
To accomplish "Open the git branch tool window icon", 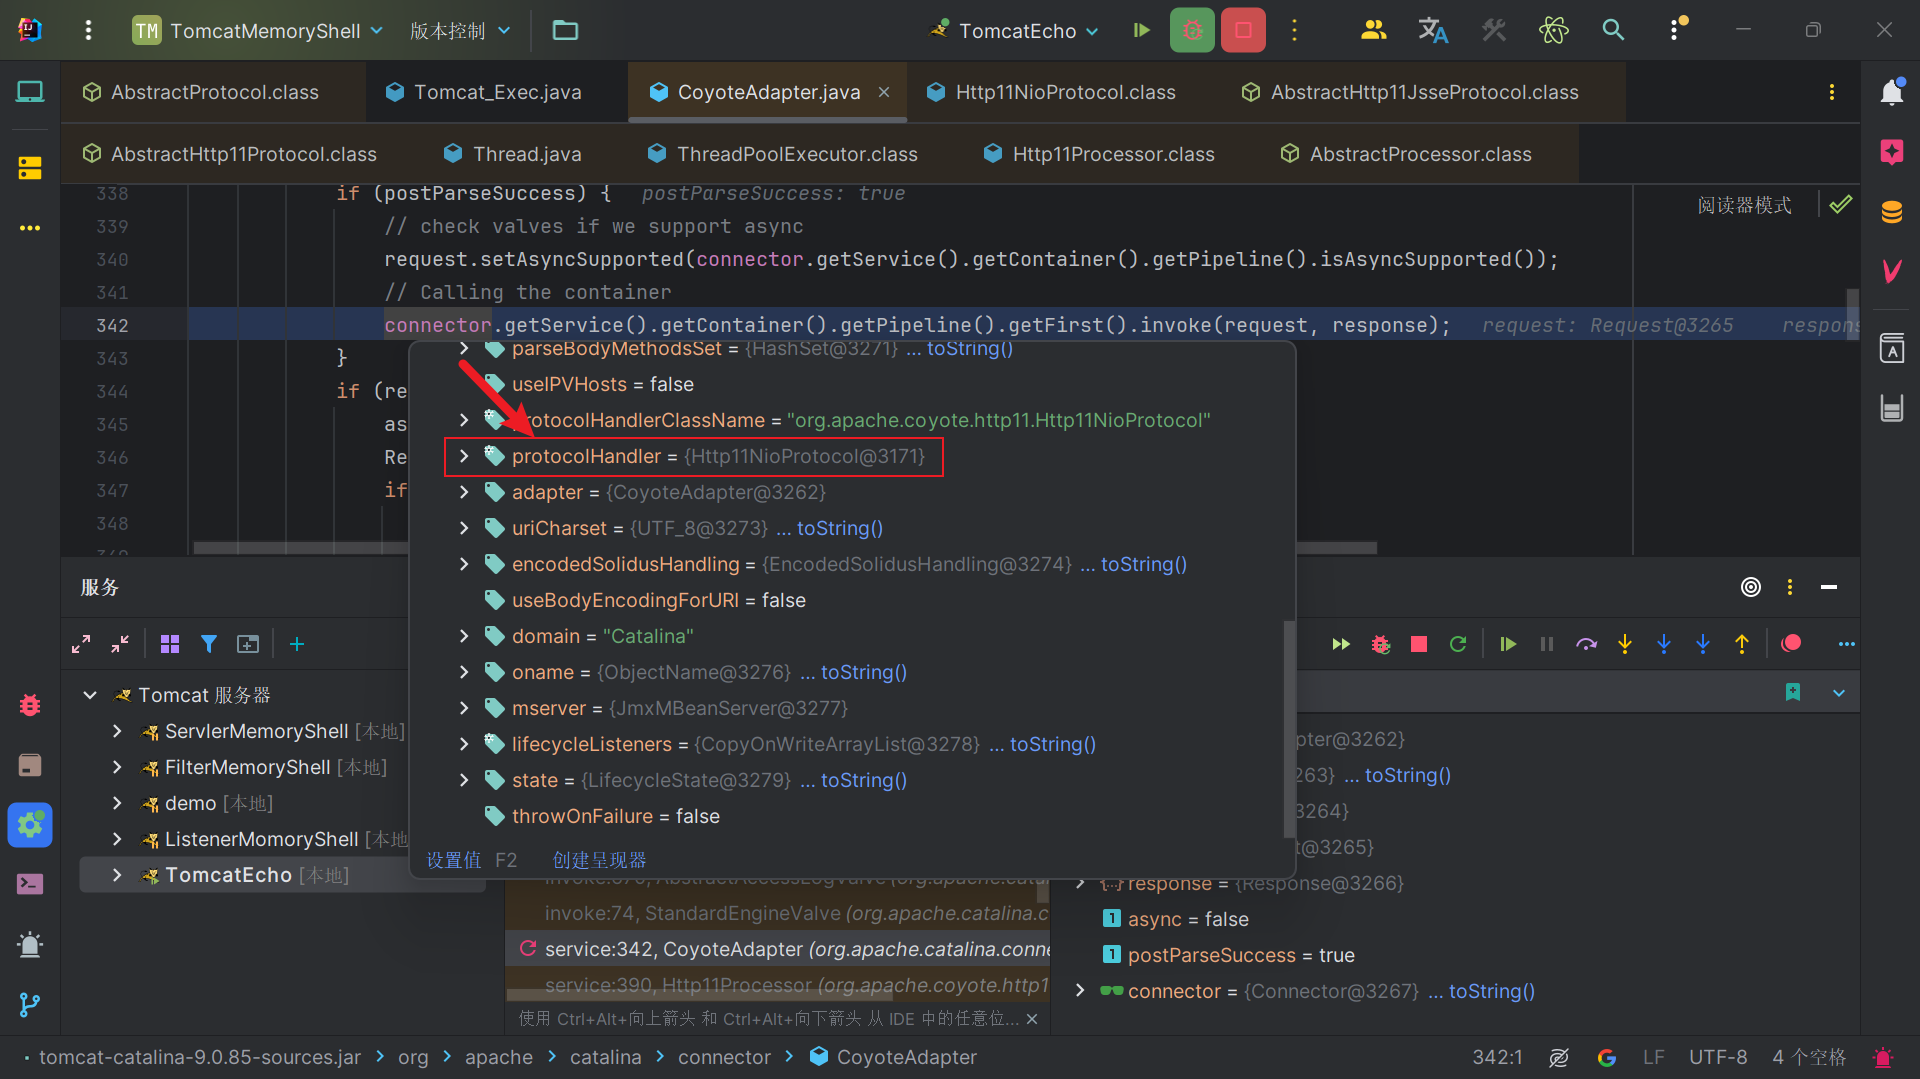I will tap(30, 1005).
